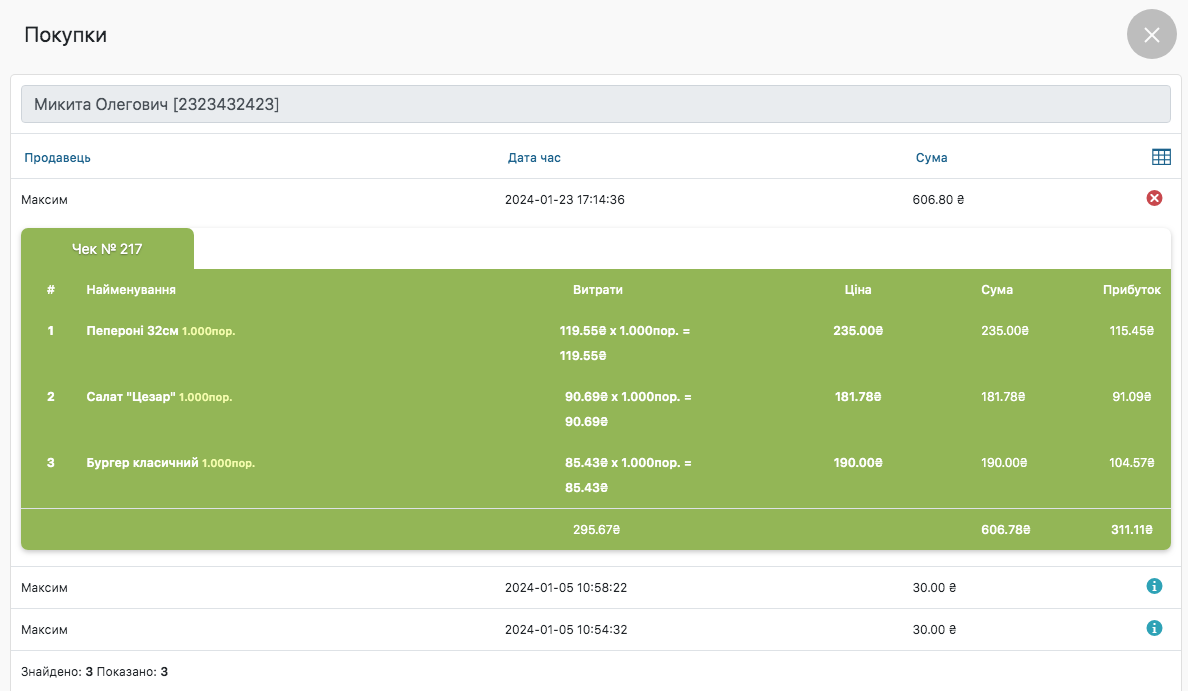The image size is (1188, 691).
Task: Click the Прибуток column header in receipt
Action: [x=1131, y=290]
